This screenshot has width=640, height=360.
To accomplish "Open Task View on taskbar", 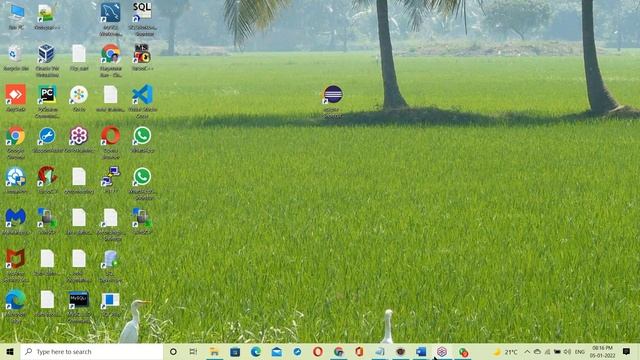I will (x=193, y=351).
